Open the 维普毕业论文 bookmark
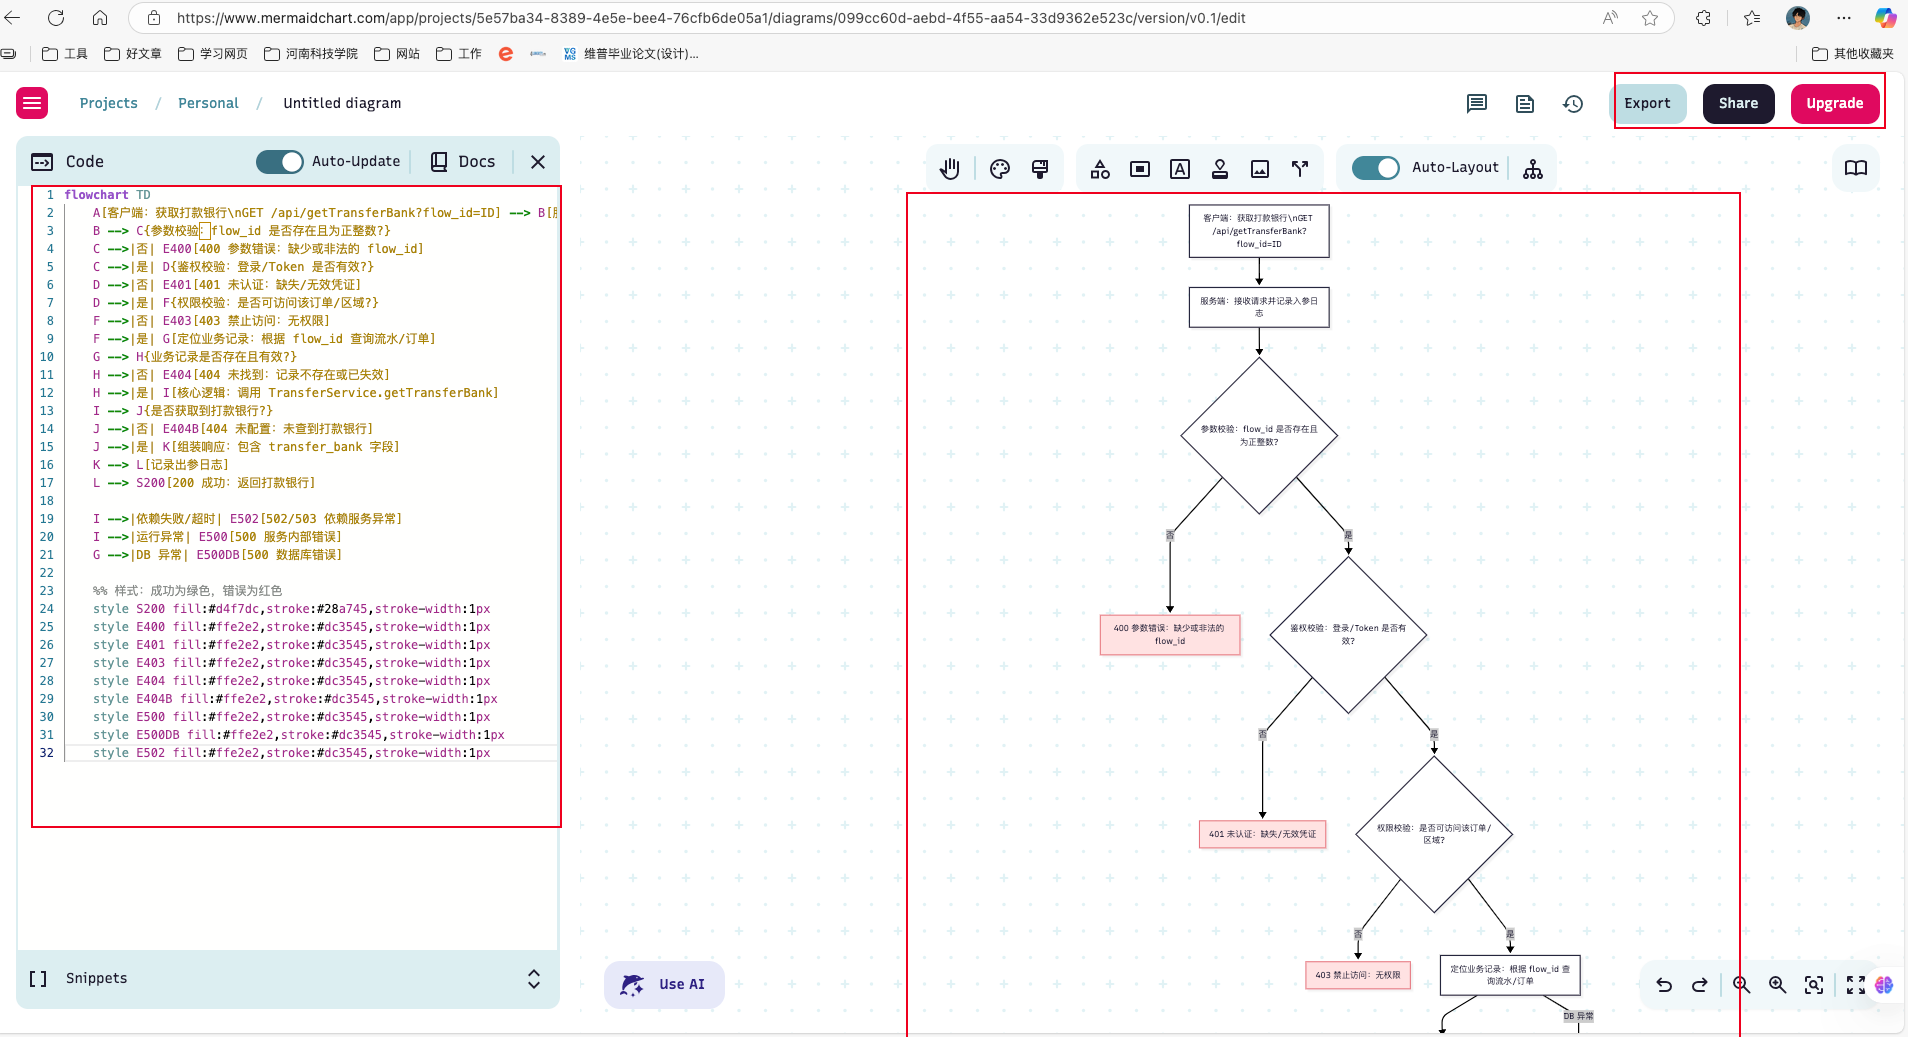Viewport: 1908px width, 1037px height. pos(631,54)
